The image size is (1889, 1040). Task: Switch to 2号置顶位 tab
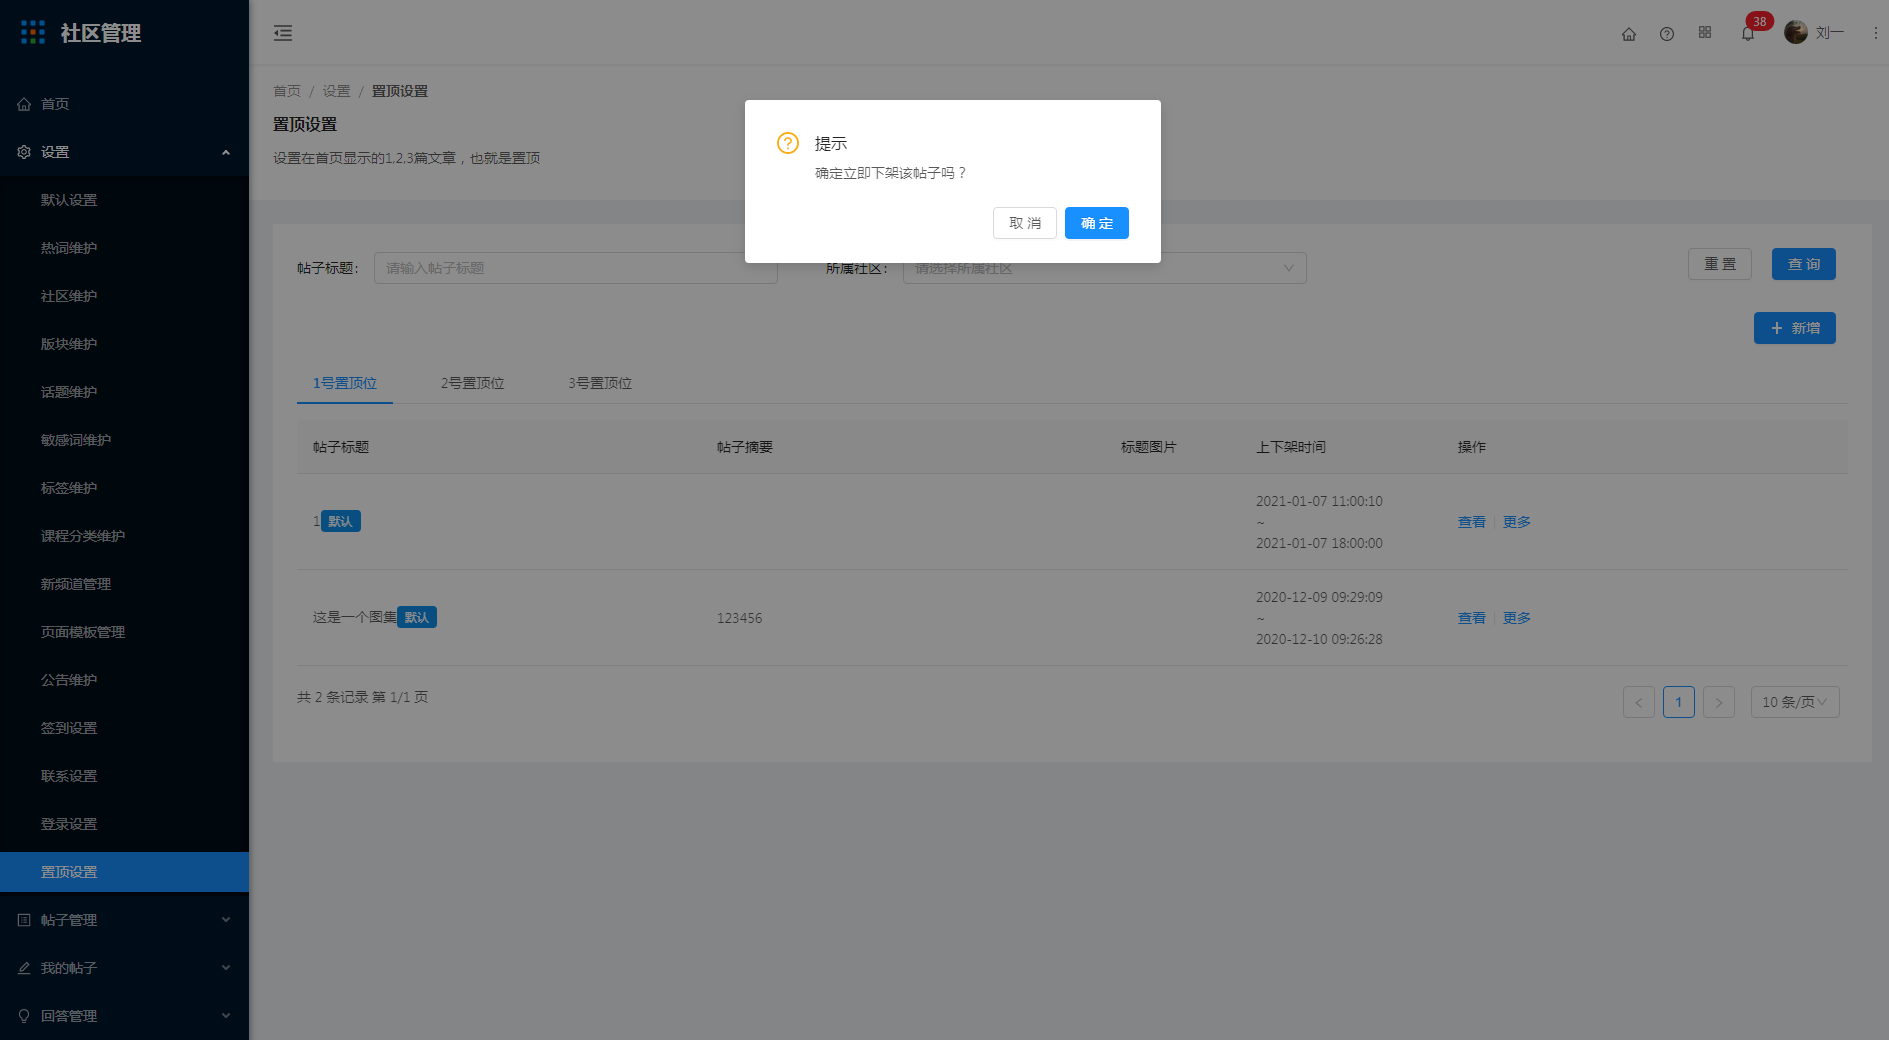coord(473,383)
